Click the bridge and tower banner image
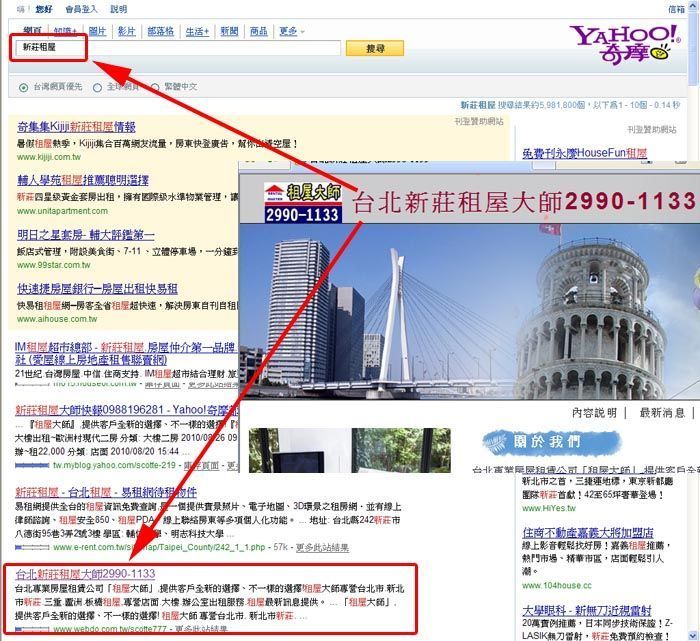700x641 pixels. [x=469, y=312]
